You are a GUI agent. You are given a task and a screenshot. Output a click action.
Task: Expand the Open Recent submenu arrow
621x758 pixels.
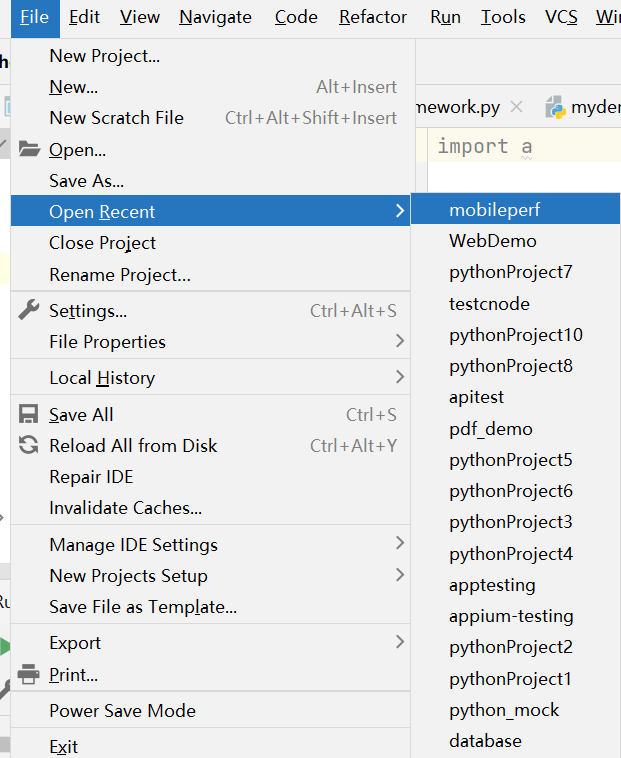click(400, 211)
